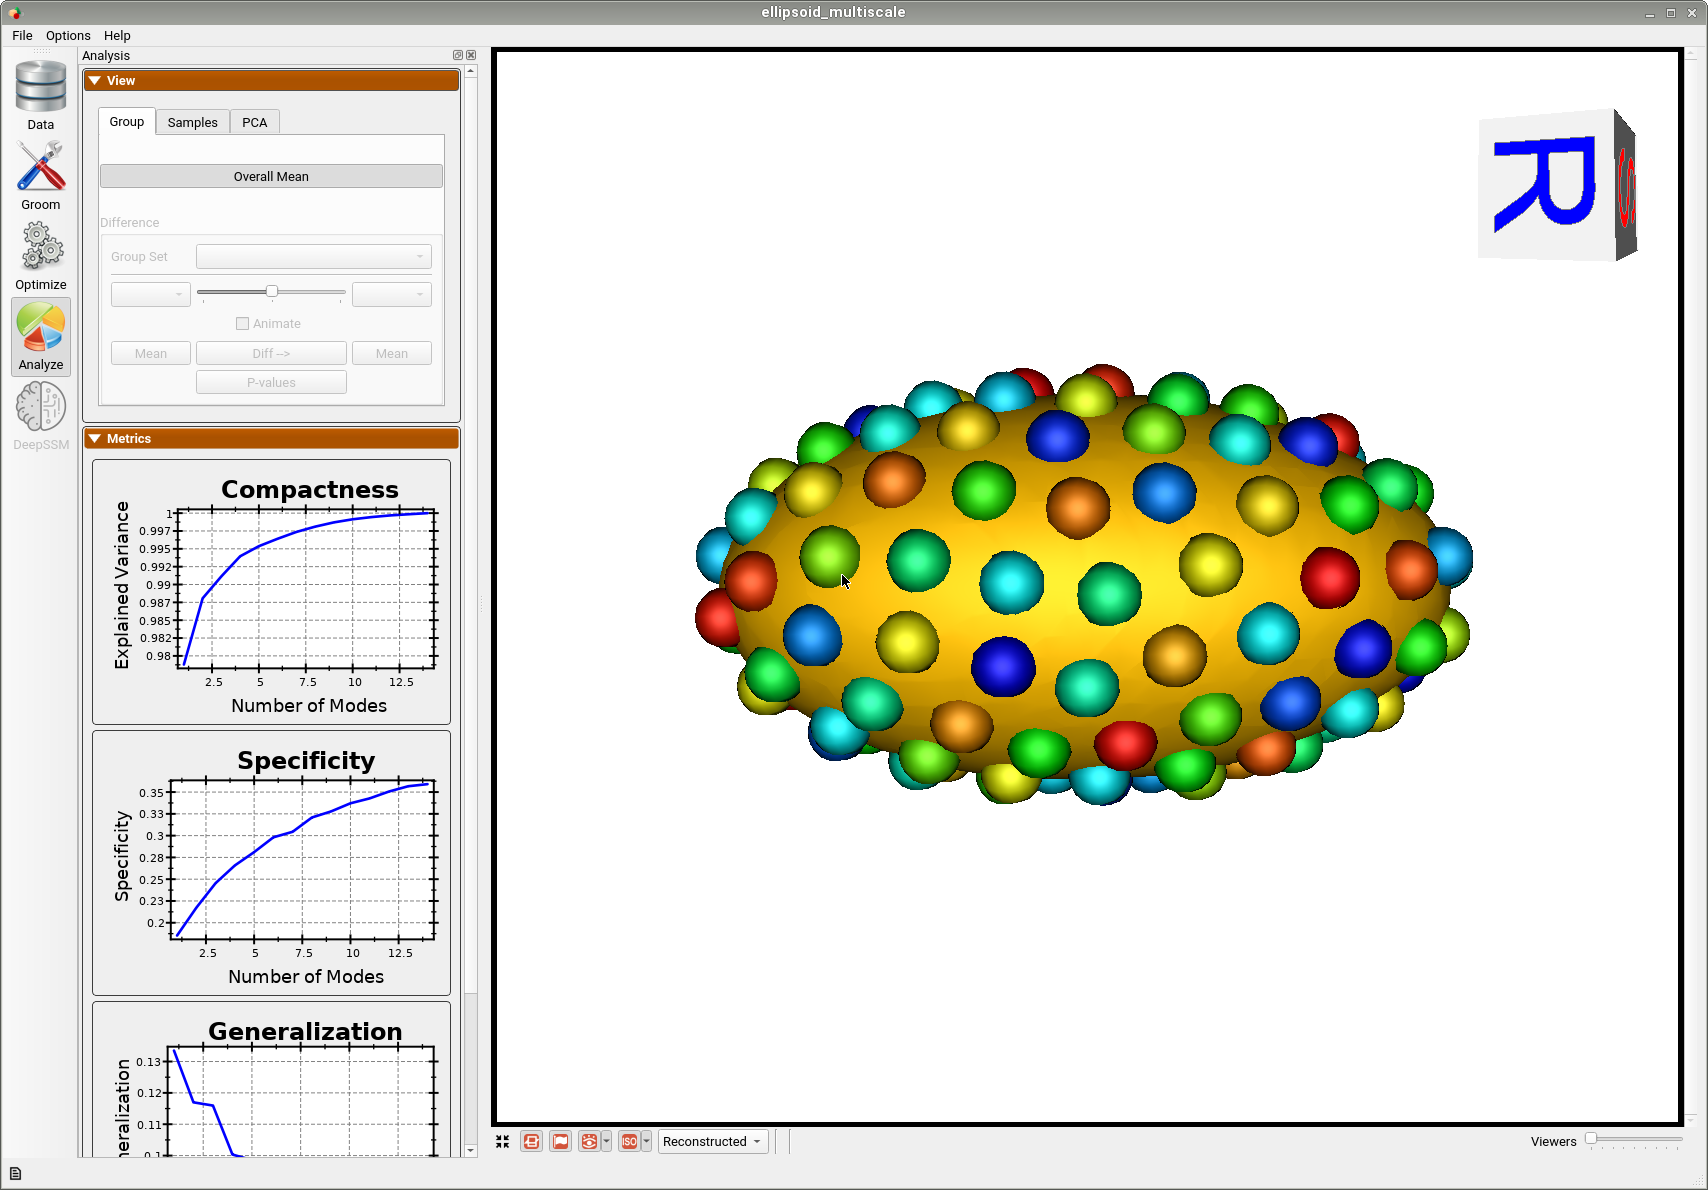Click the scroll-up arrow in Analysis panel
The image size is (1708, 1190).
pyautogui.click(x=470, y=71)
